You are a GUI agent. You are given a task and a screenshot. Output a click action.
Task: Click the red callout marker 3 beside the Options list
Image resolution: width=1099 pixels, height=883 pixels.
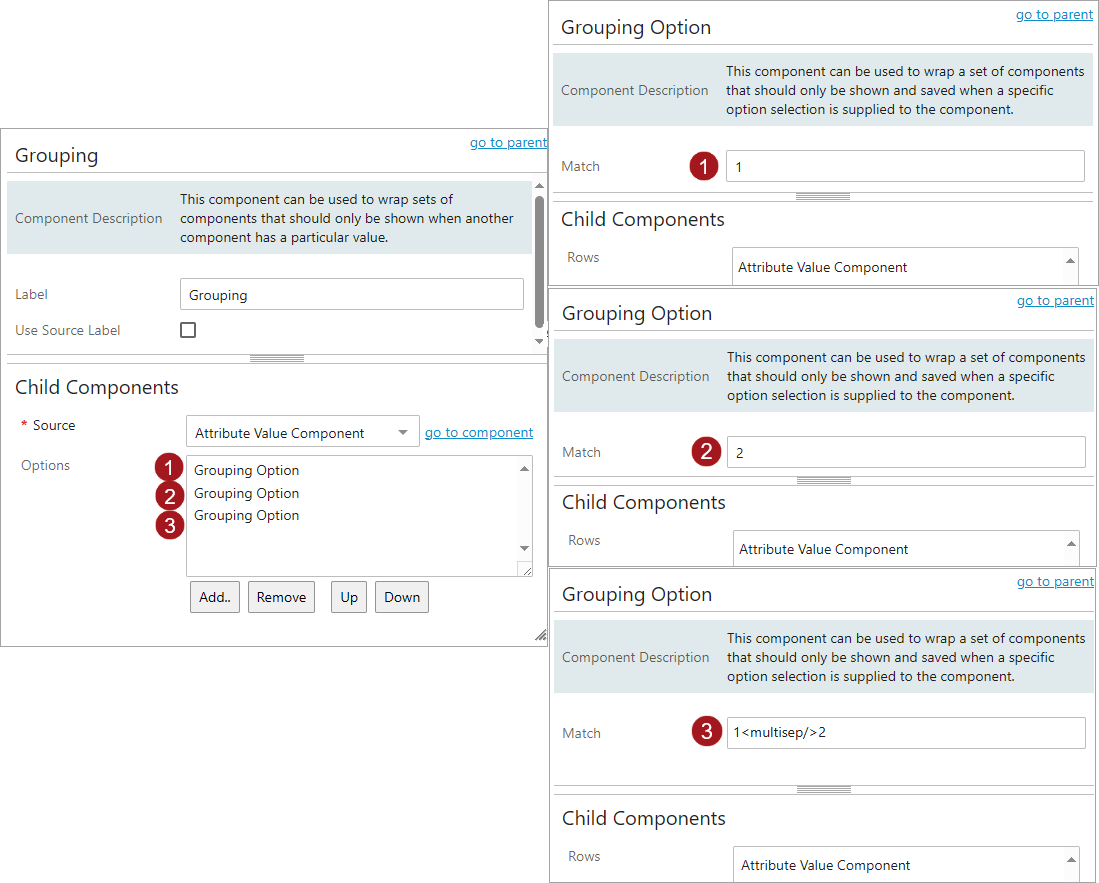[x=171, y=525]
